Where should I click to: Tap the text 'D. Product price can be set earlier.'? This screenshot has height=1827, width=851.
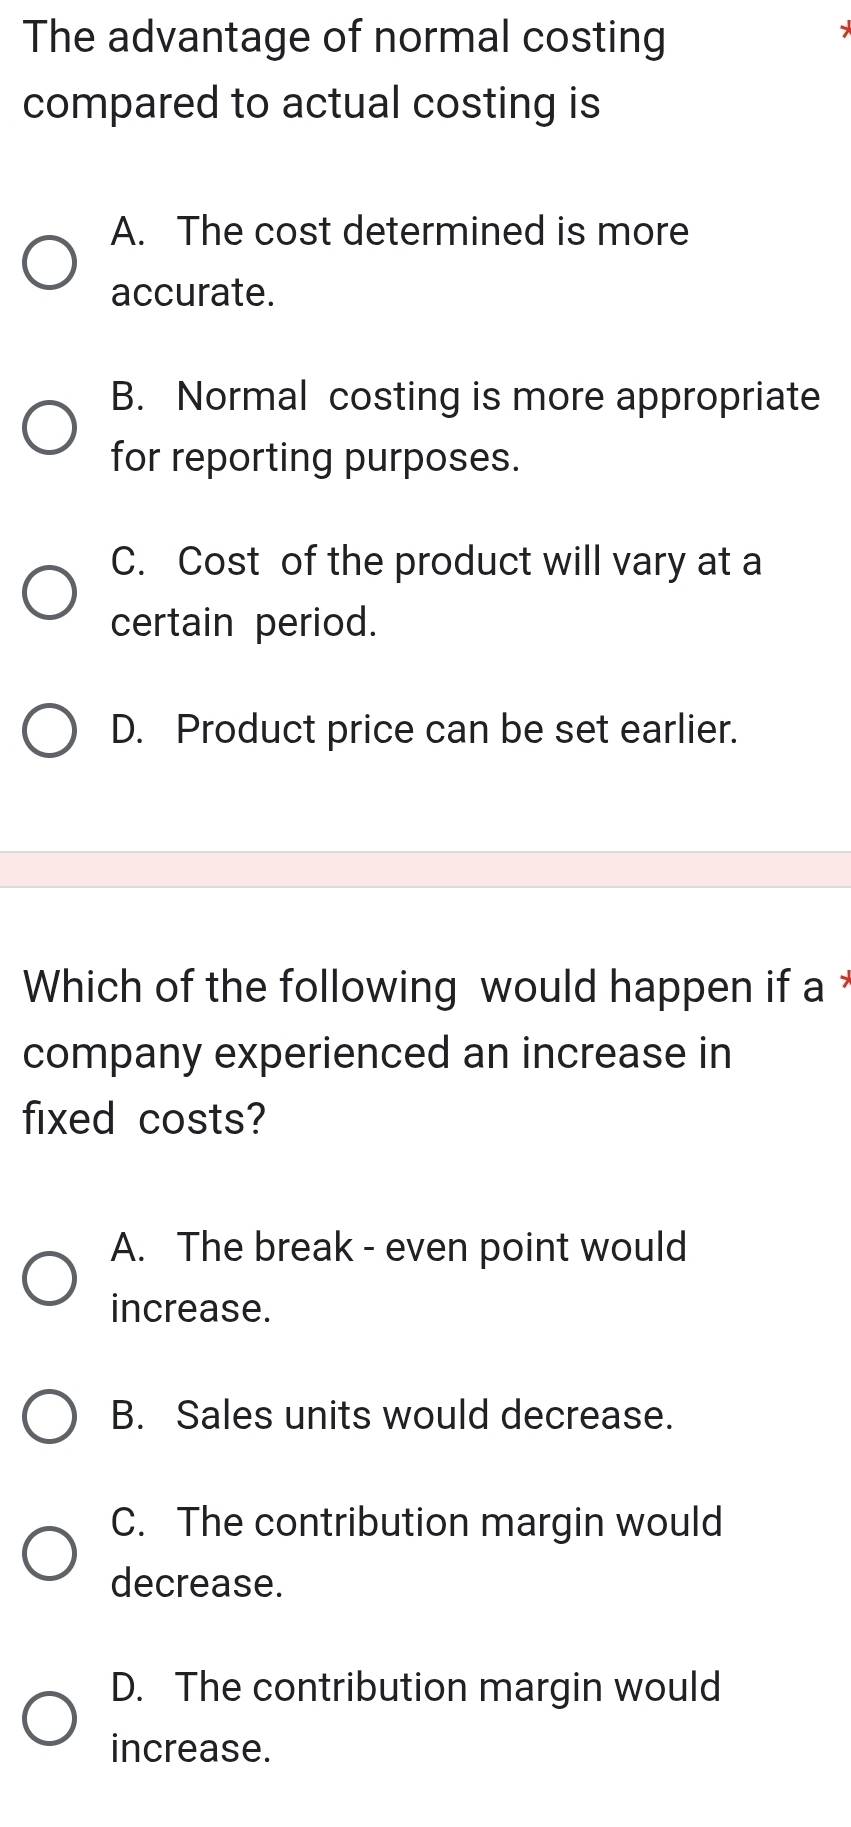pyautogui.click(x=425, y=730)
